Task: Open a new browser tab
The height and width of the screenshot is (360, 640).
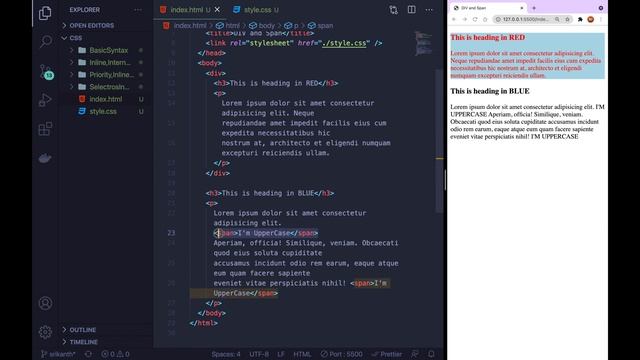Action: [x=534, y=8]
